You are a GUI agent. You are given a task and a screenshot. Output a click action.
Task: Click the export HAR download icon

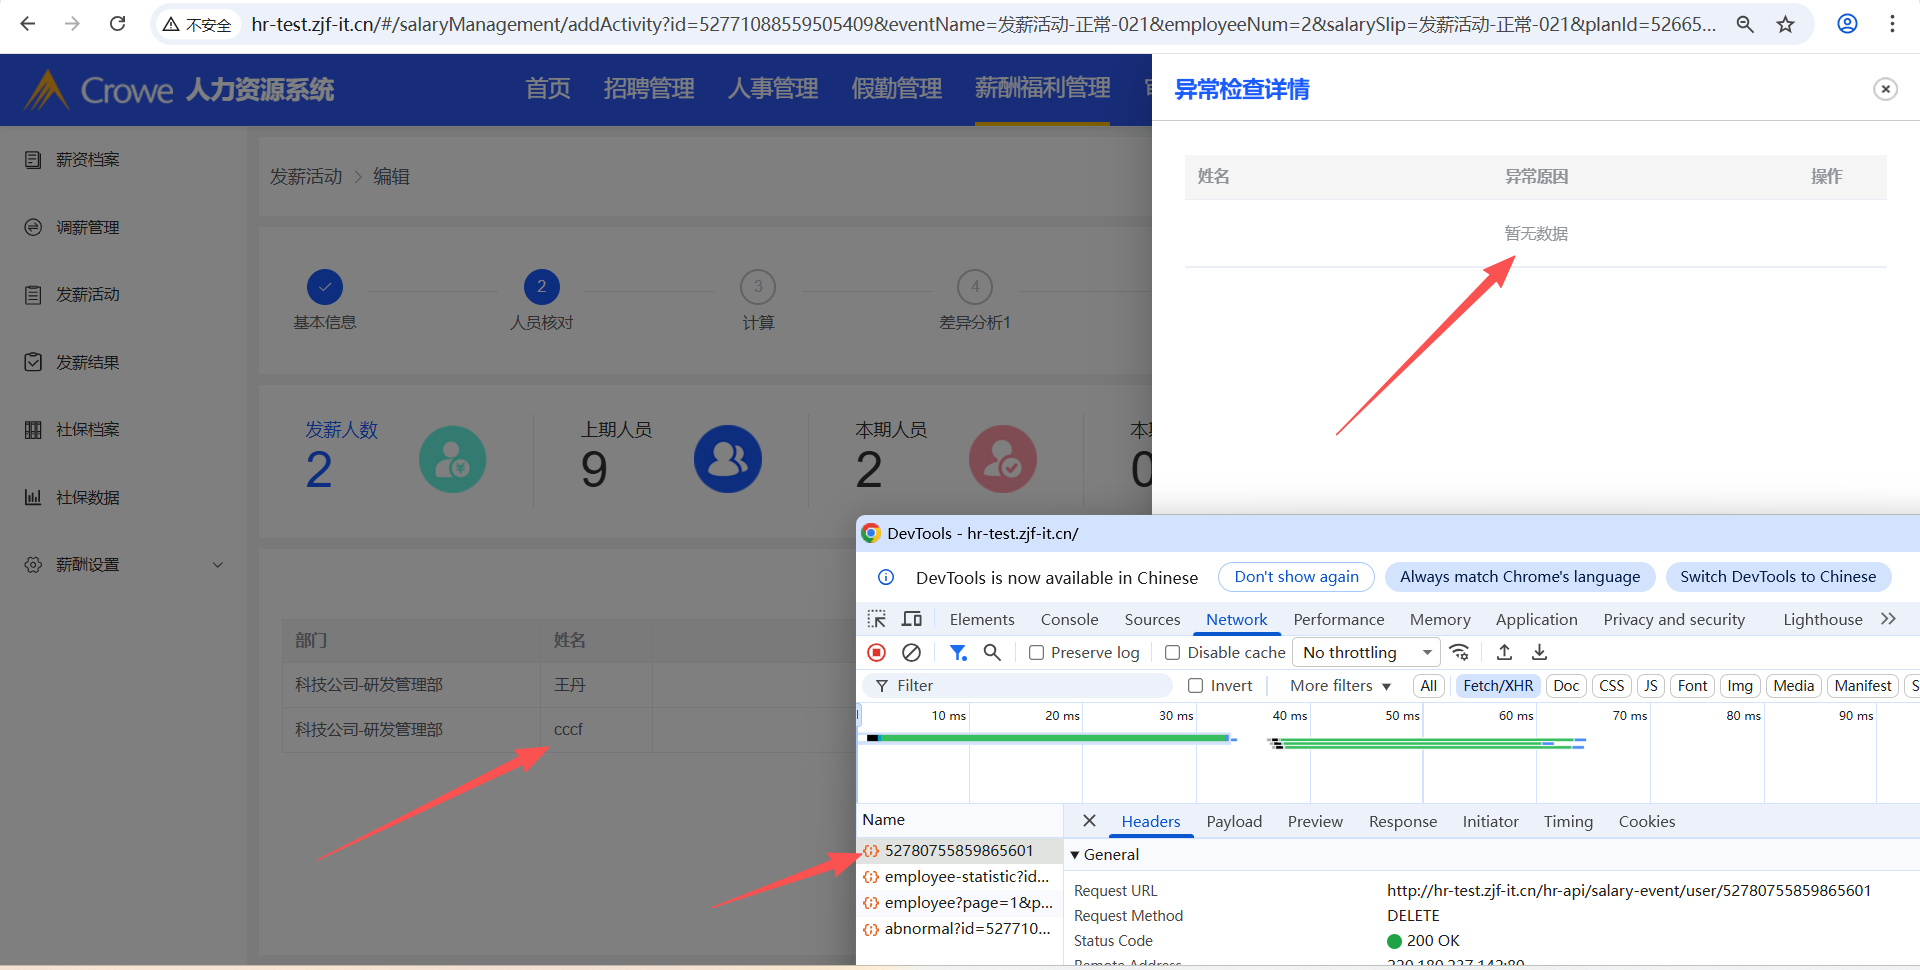(1540, 652)
